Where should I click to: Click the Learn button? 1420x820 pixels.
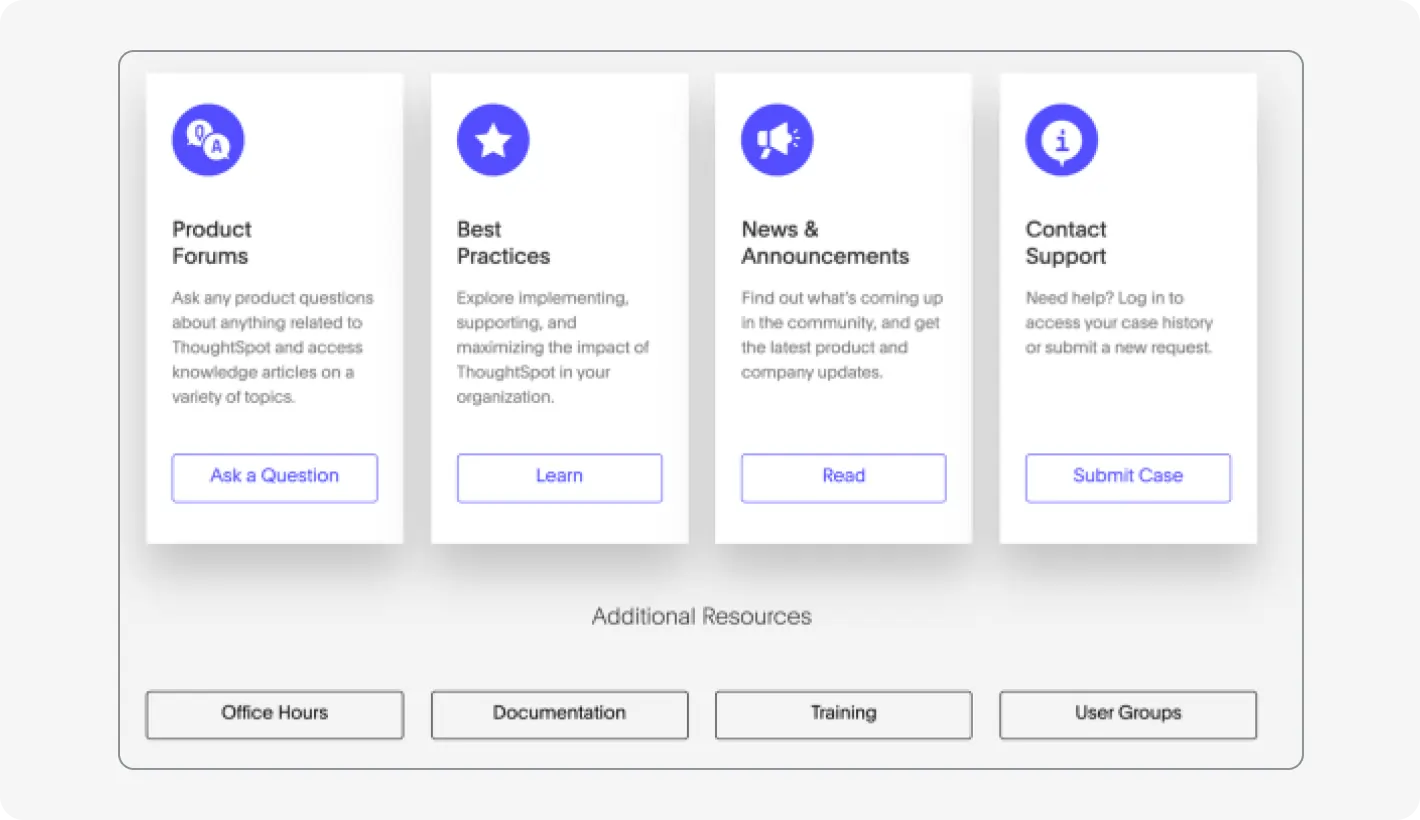pos(559,477)
